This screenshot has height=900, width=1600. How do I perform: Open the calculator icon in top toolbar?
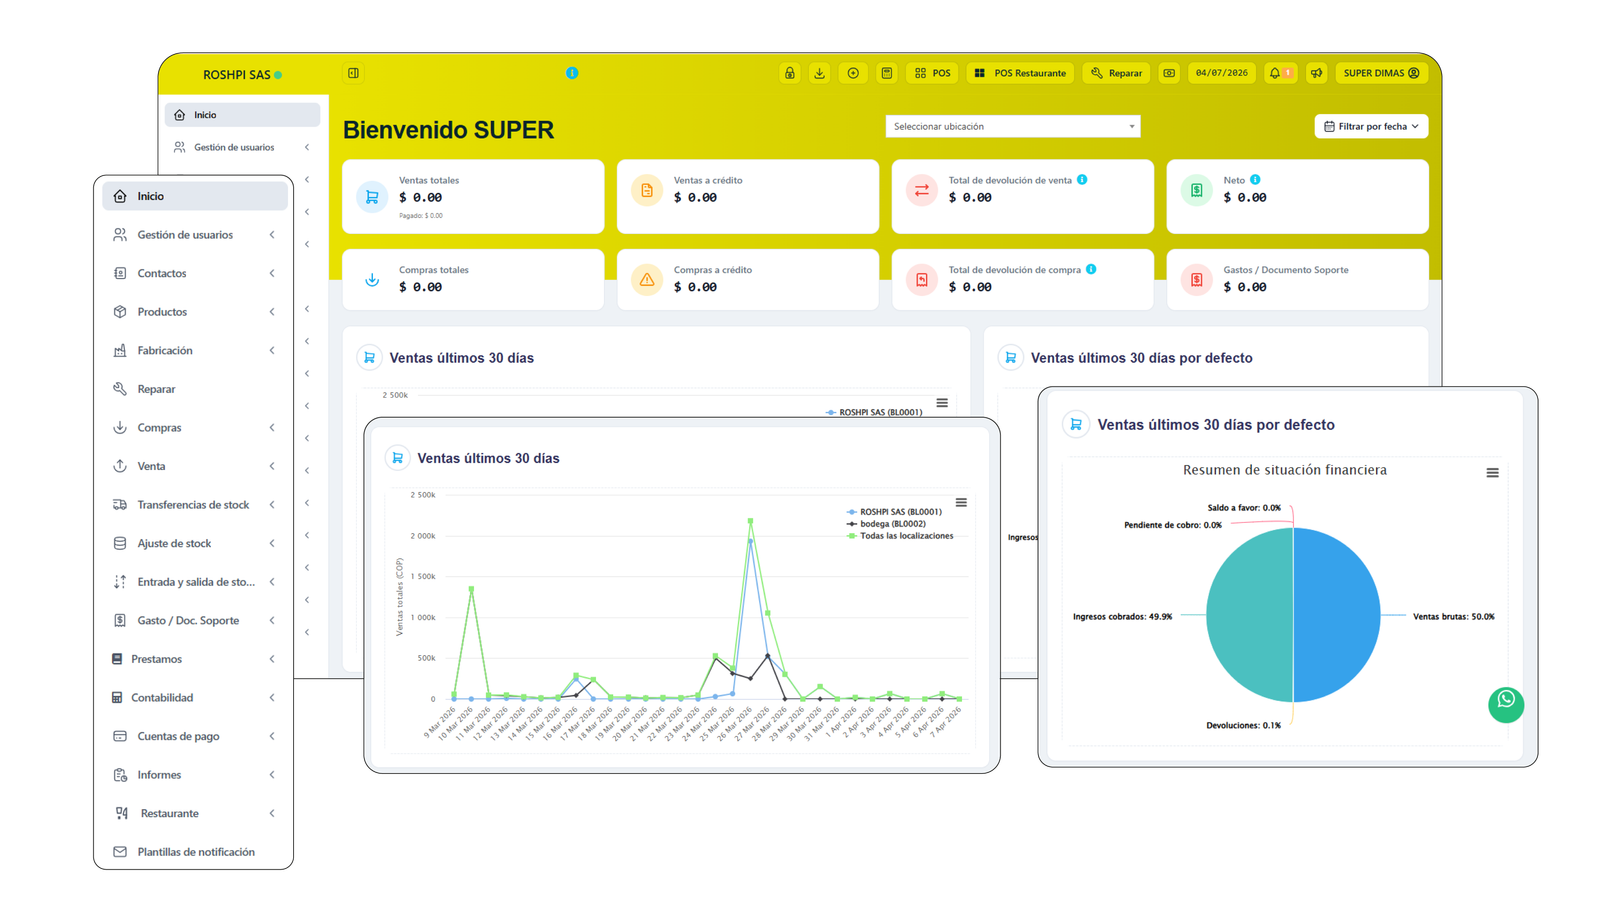(x=887, y=73)
